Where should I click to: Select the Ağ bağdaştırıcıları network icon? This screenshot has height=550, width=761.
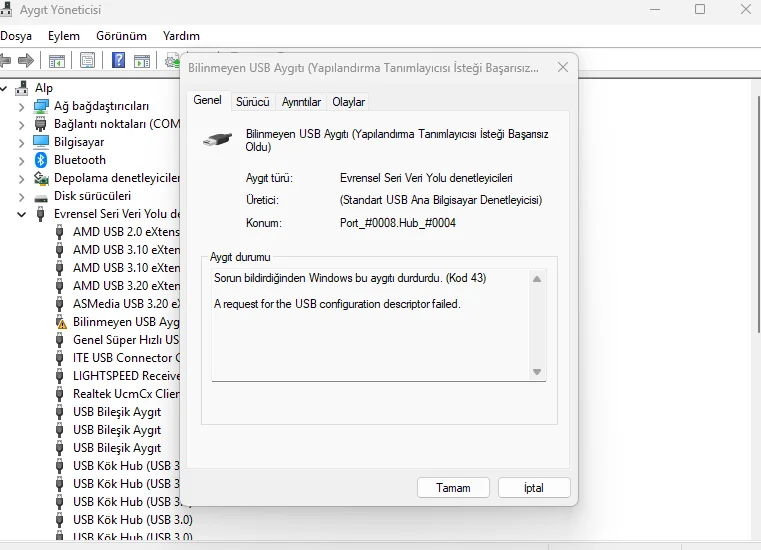[41, 106]
